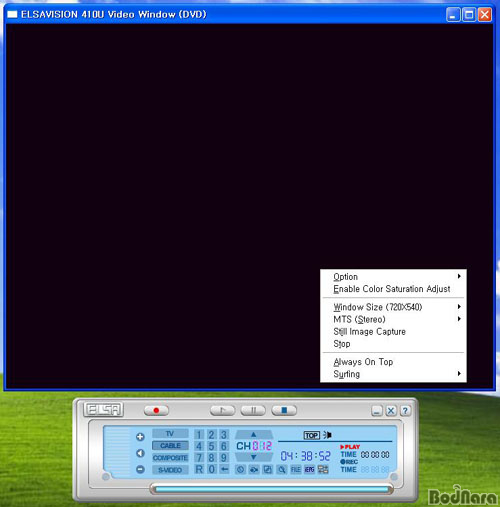500x507 pixels.
Task: Decrease volume with the minus icon
Action: [140, 469]
